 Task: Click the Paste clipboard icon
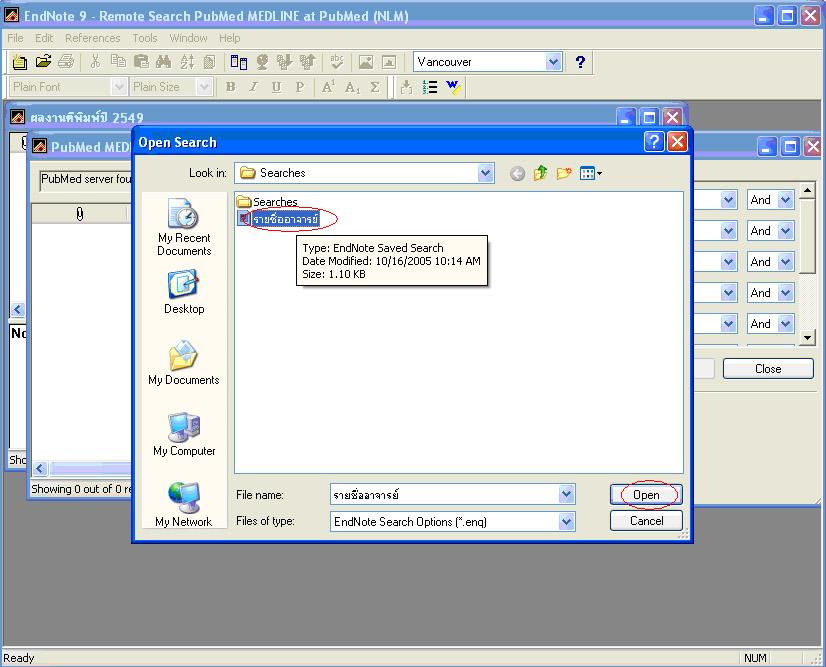141,62
